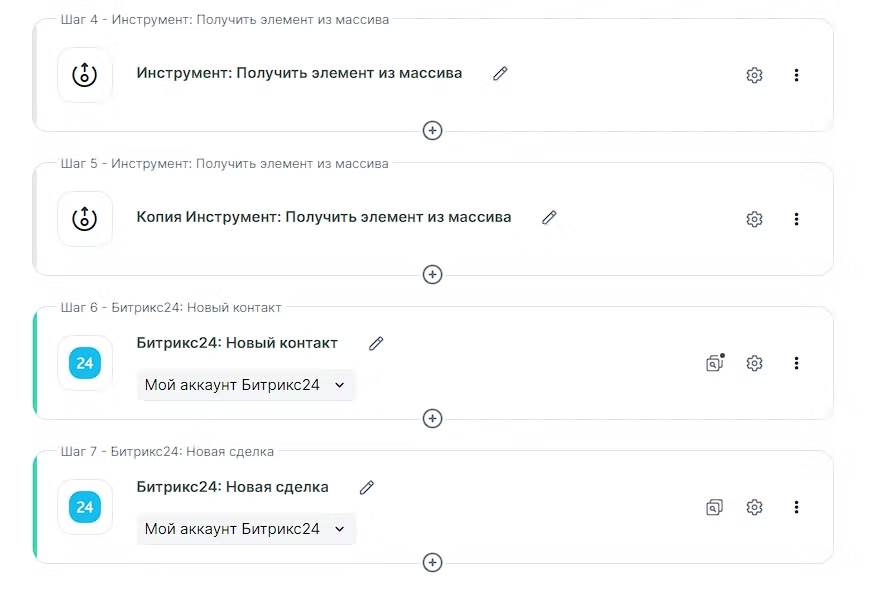Open gear settings for step 4
The image size is (875, 597).
(x=754, y=75)
